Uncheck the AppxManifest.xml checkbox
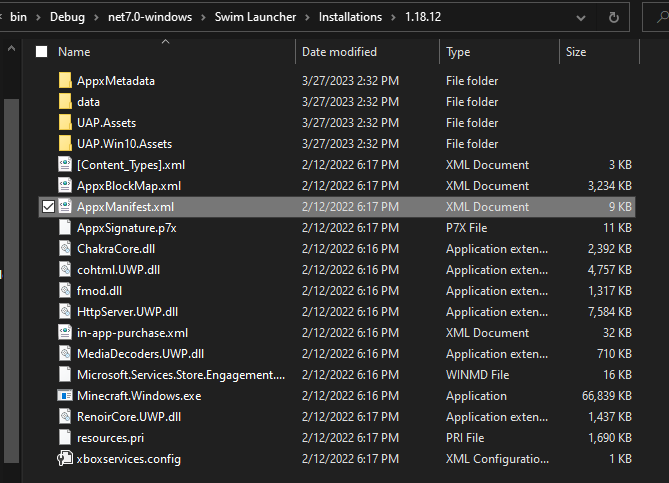Viewport: 669px width, 483px height. [x=48, y=207]
